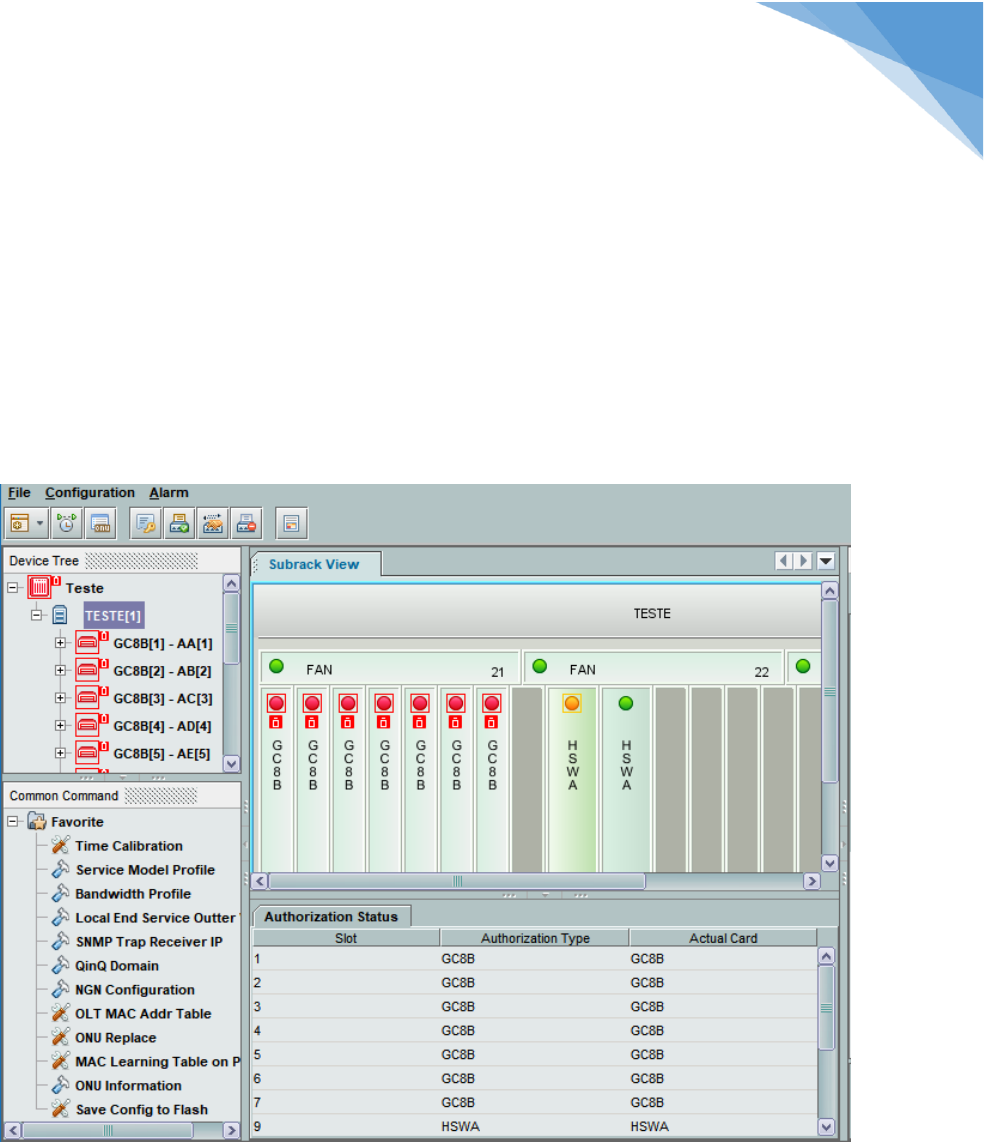The image size is (986, 1142).
Task: Click the key authorization toolbar icon
Action: coord(147,522)
